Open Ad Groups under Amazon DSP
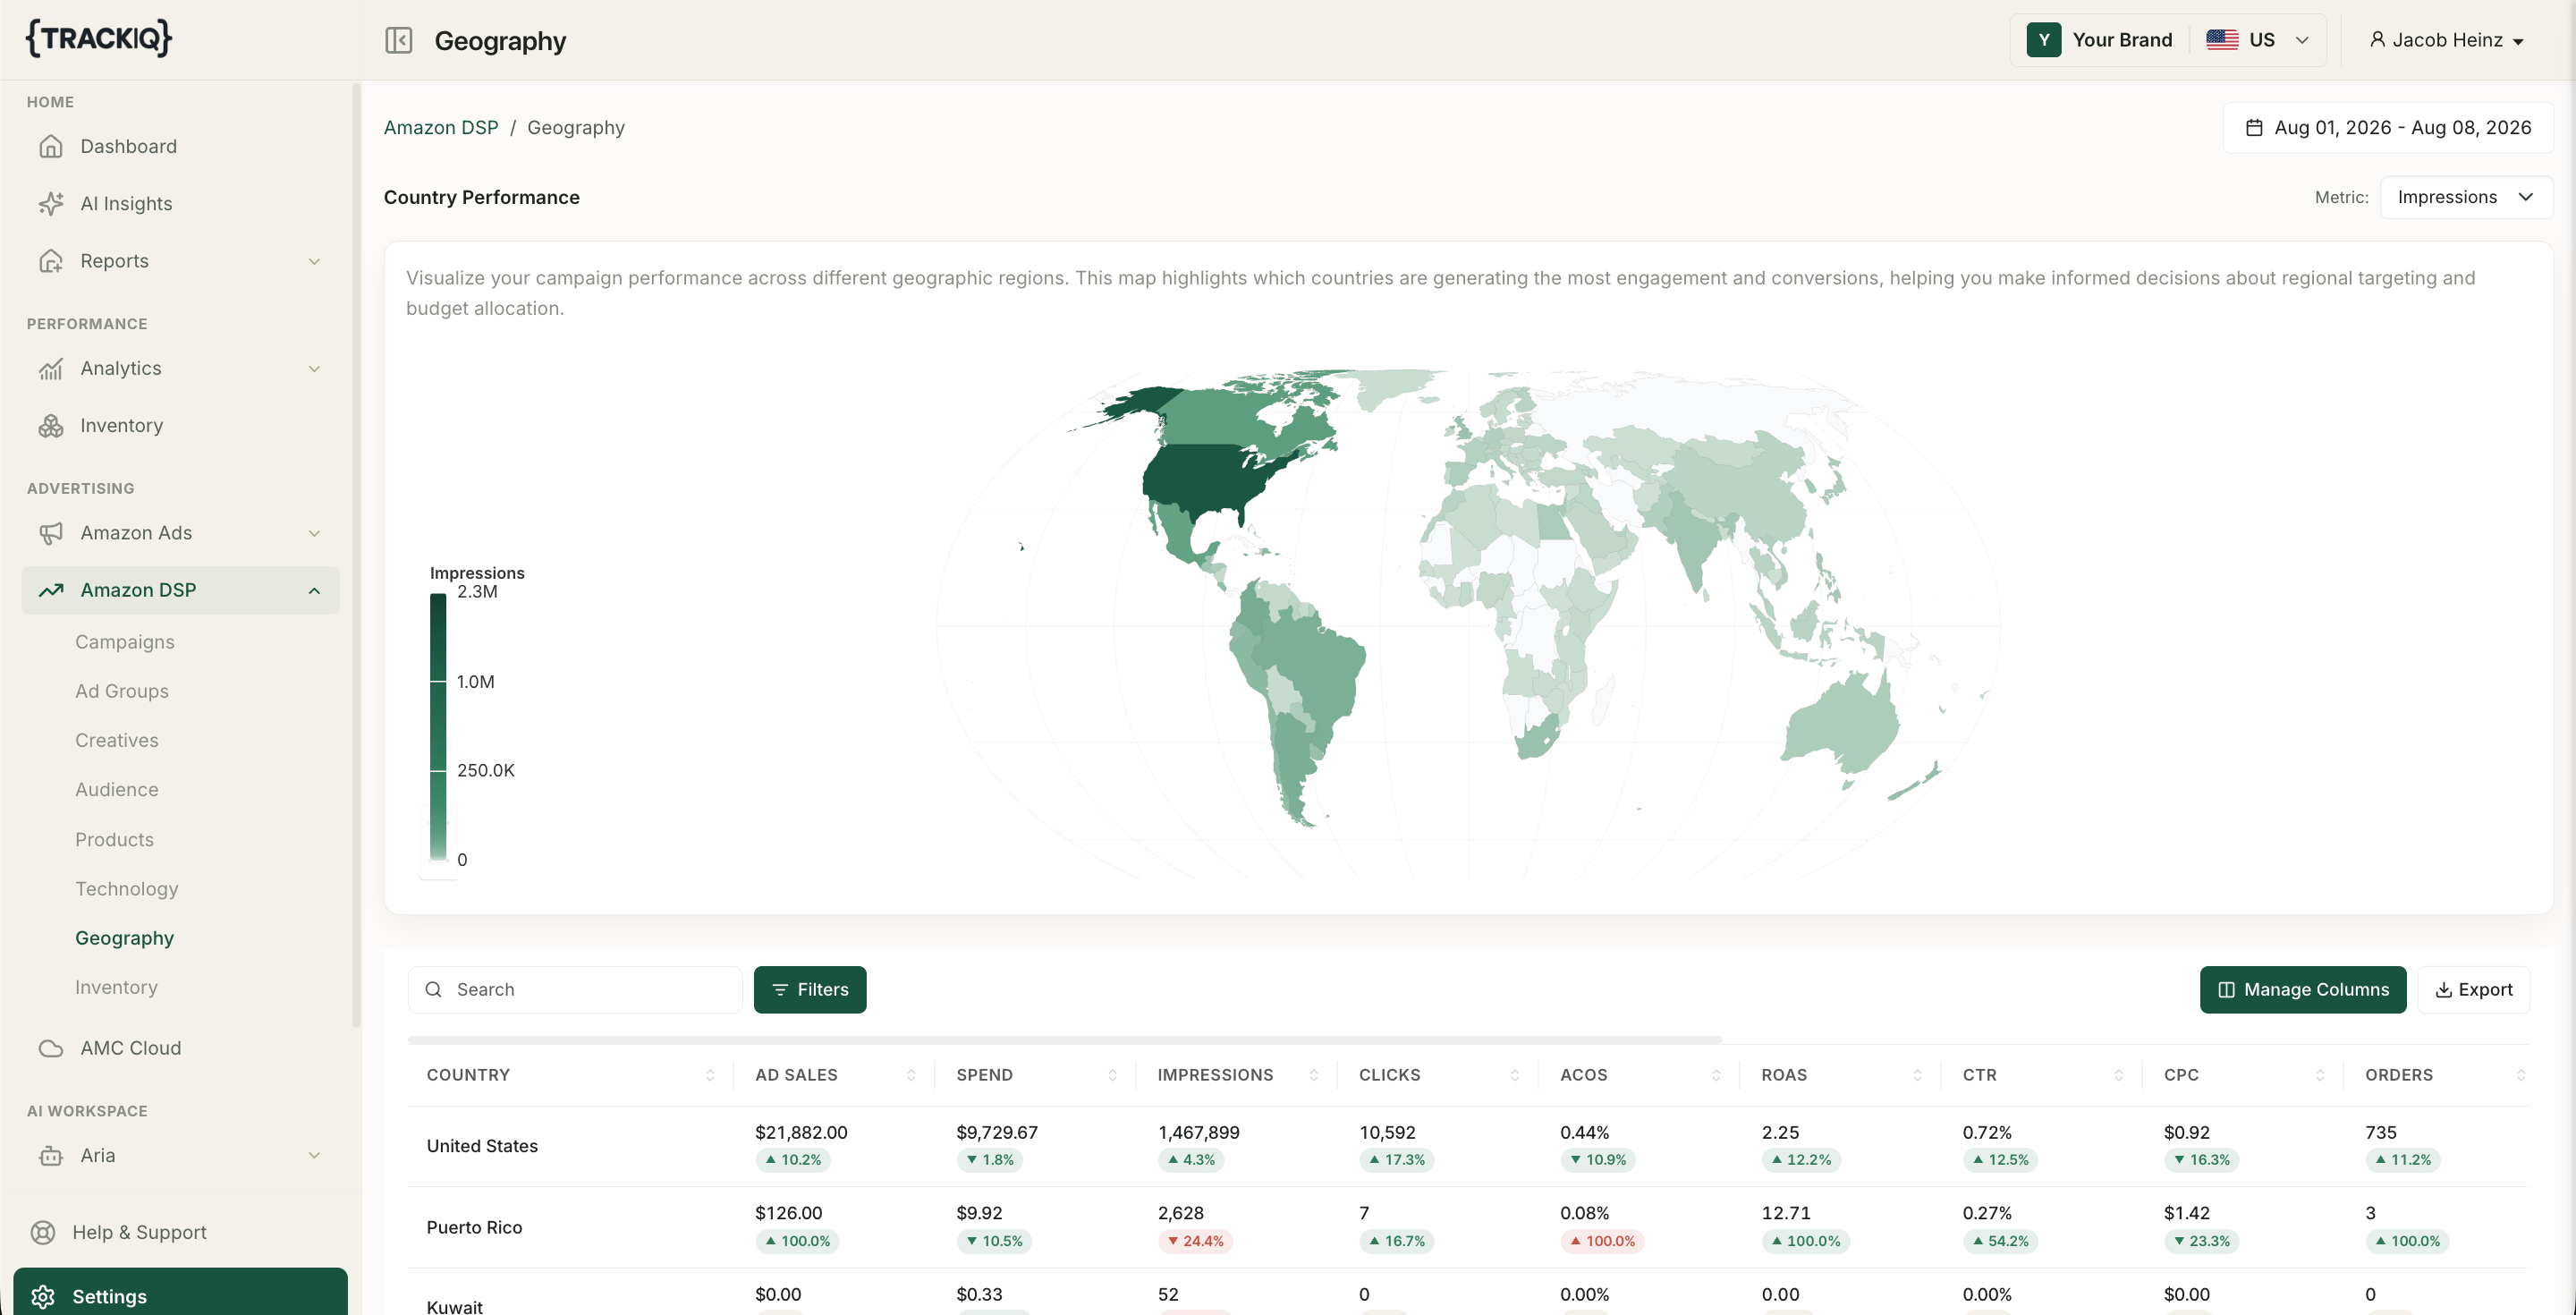The image size is (2576, 1315). tap(122, 691)
